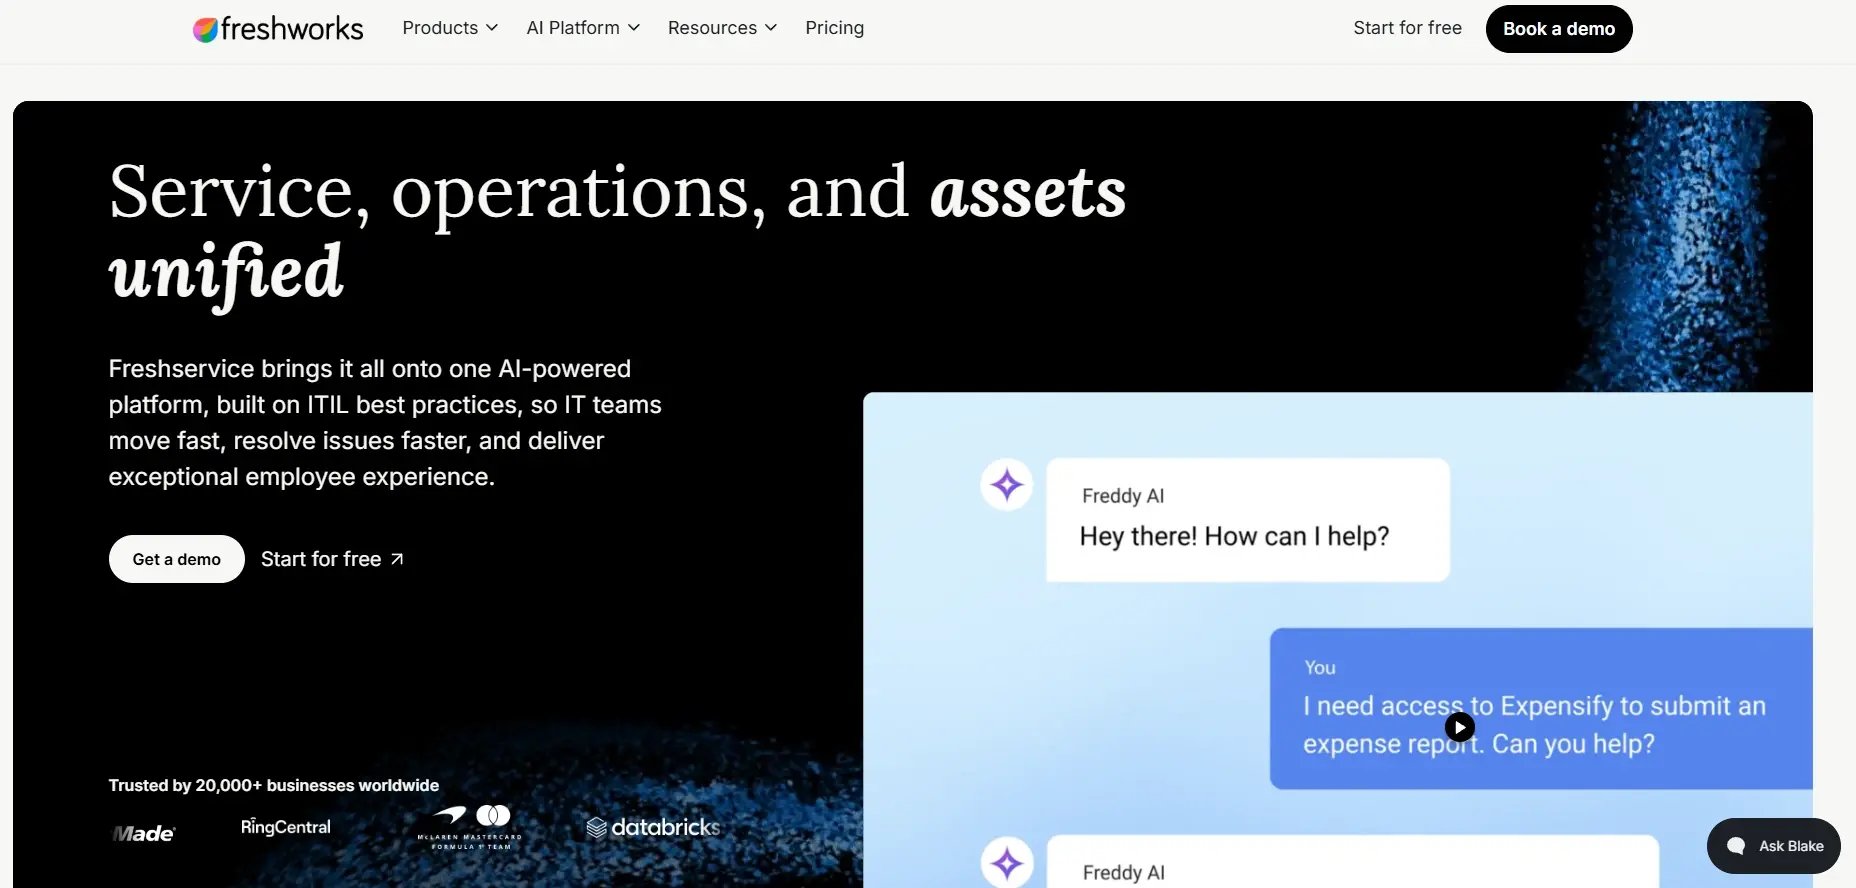The width and height of the screenshot is (1856, 888).
Task: Click the Freshworks logo
Action: point(278,29)
